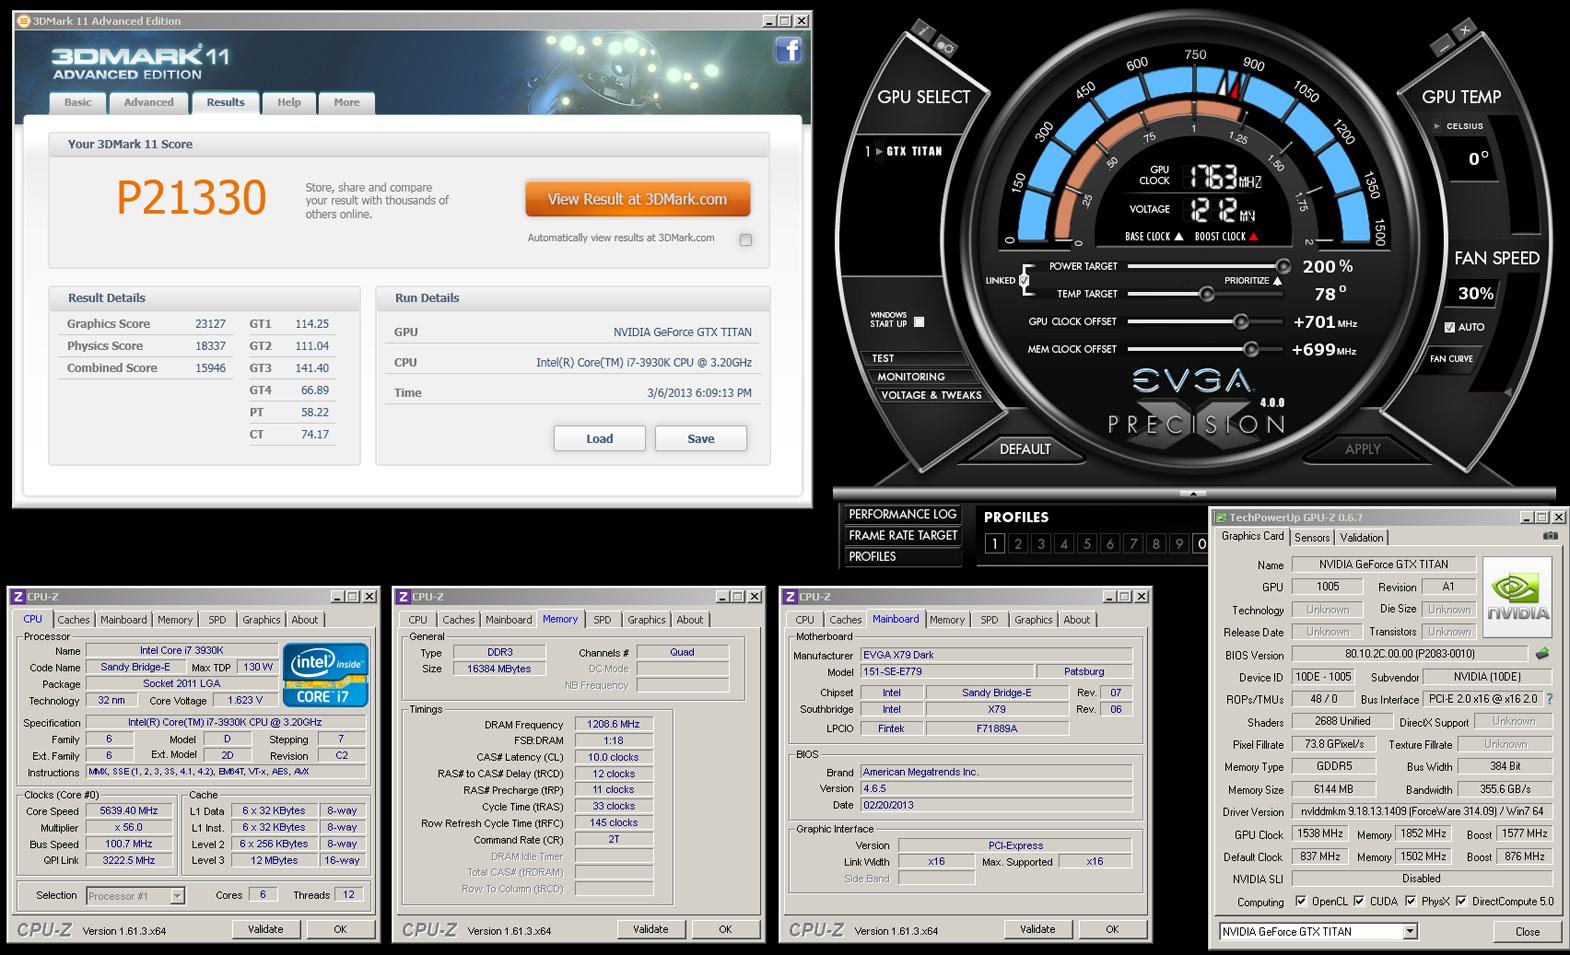
Task: Open the 3DMark Help tab
Action: (x=289, y=102)
